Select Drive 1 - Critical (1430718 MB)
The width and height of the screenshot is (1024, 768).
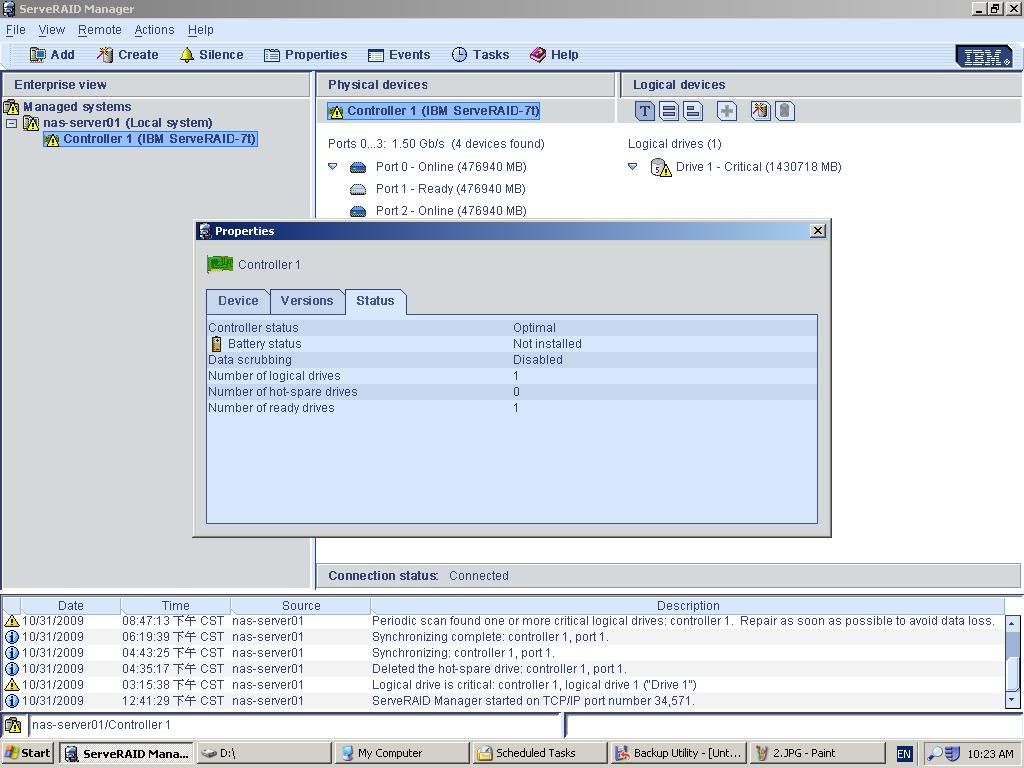click(x=758, y=167)
